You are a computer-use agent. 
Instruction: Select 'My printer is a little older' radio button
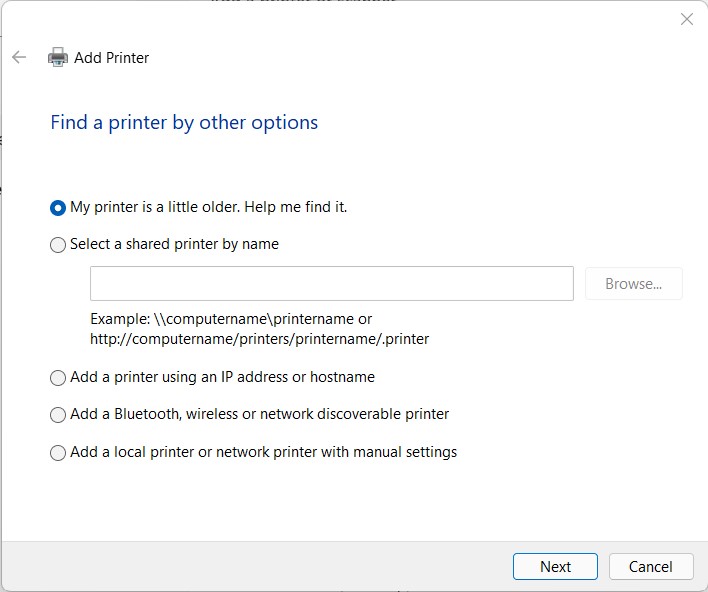point(58,208)
